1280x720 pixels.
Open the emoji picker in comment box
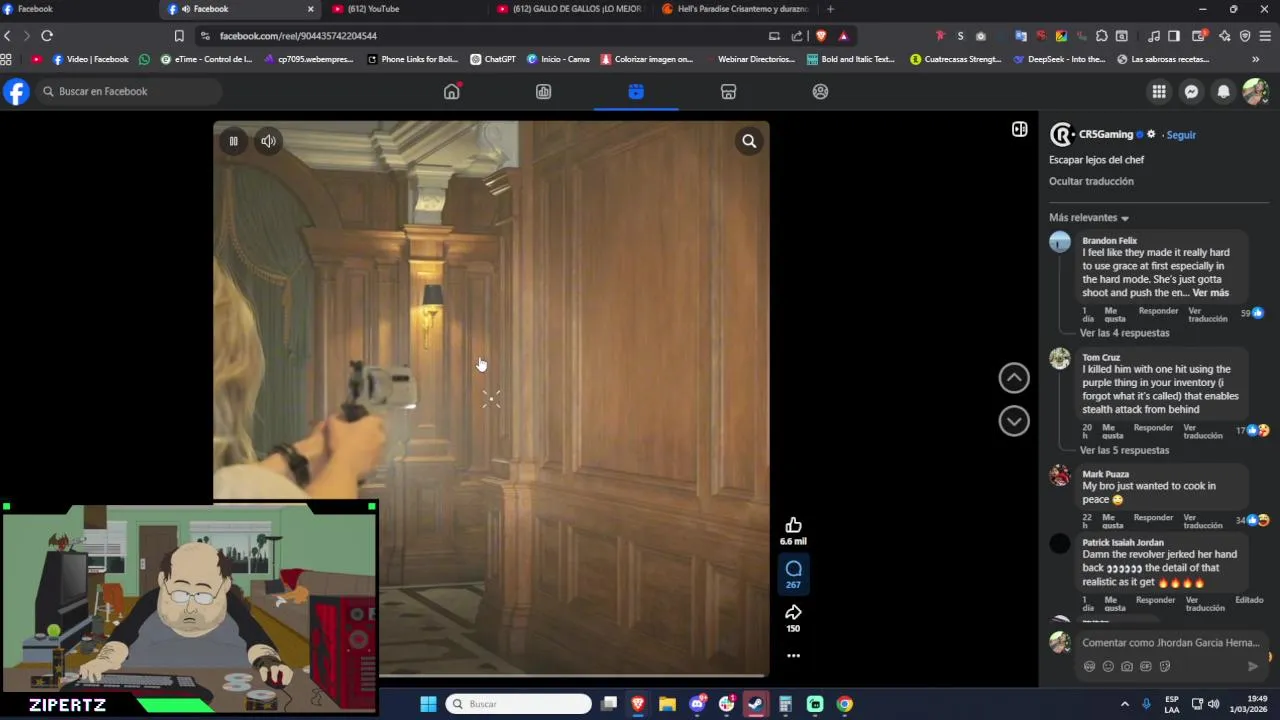click(1108, 666)
